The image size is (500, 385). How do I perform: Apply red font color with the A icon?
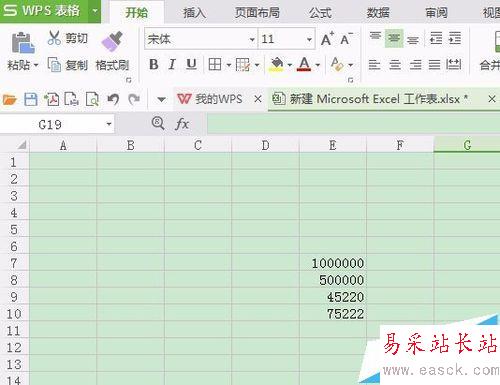tap(304, 64)
